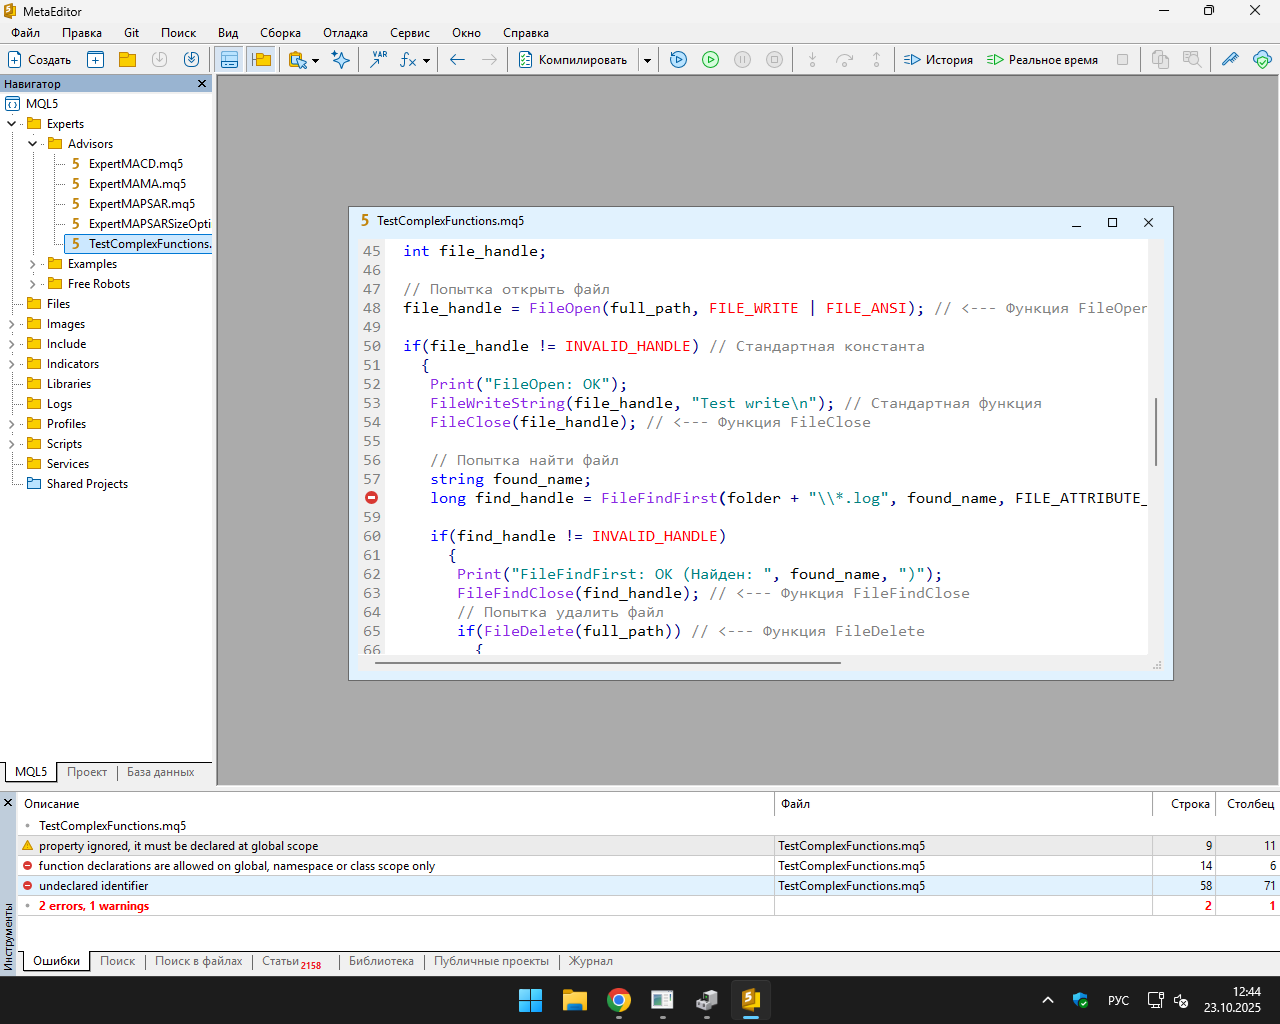Click the AI assistant sparkle icon in toolbar
Screen dimensions: 1280x1024
[x=341, y=60]
